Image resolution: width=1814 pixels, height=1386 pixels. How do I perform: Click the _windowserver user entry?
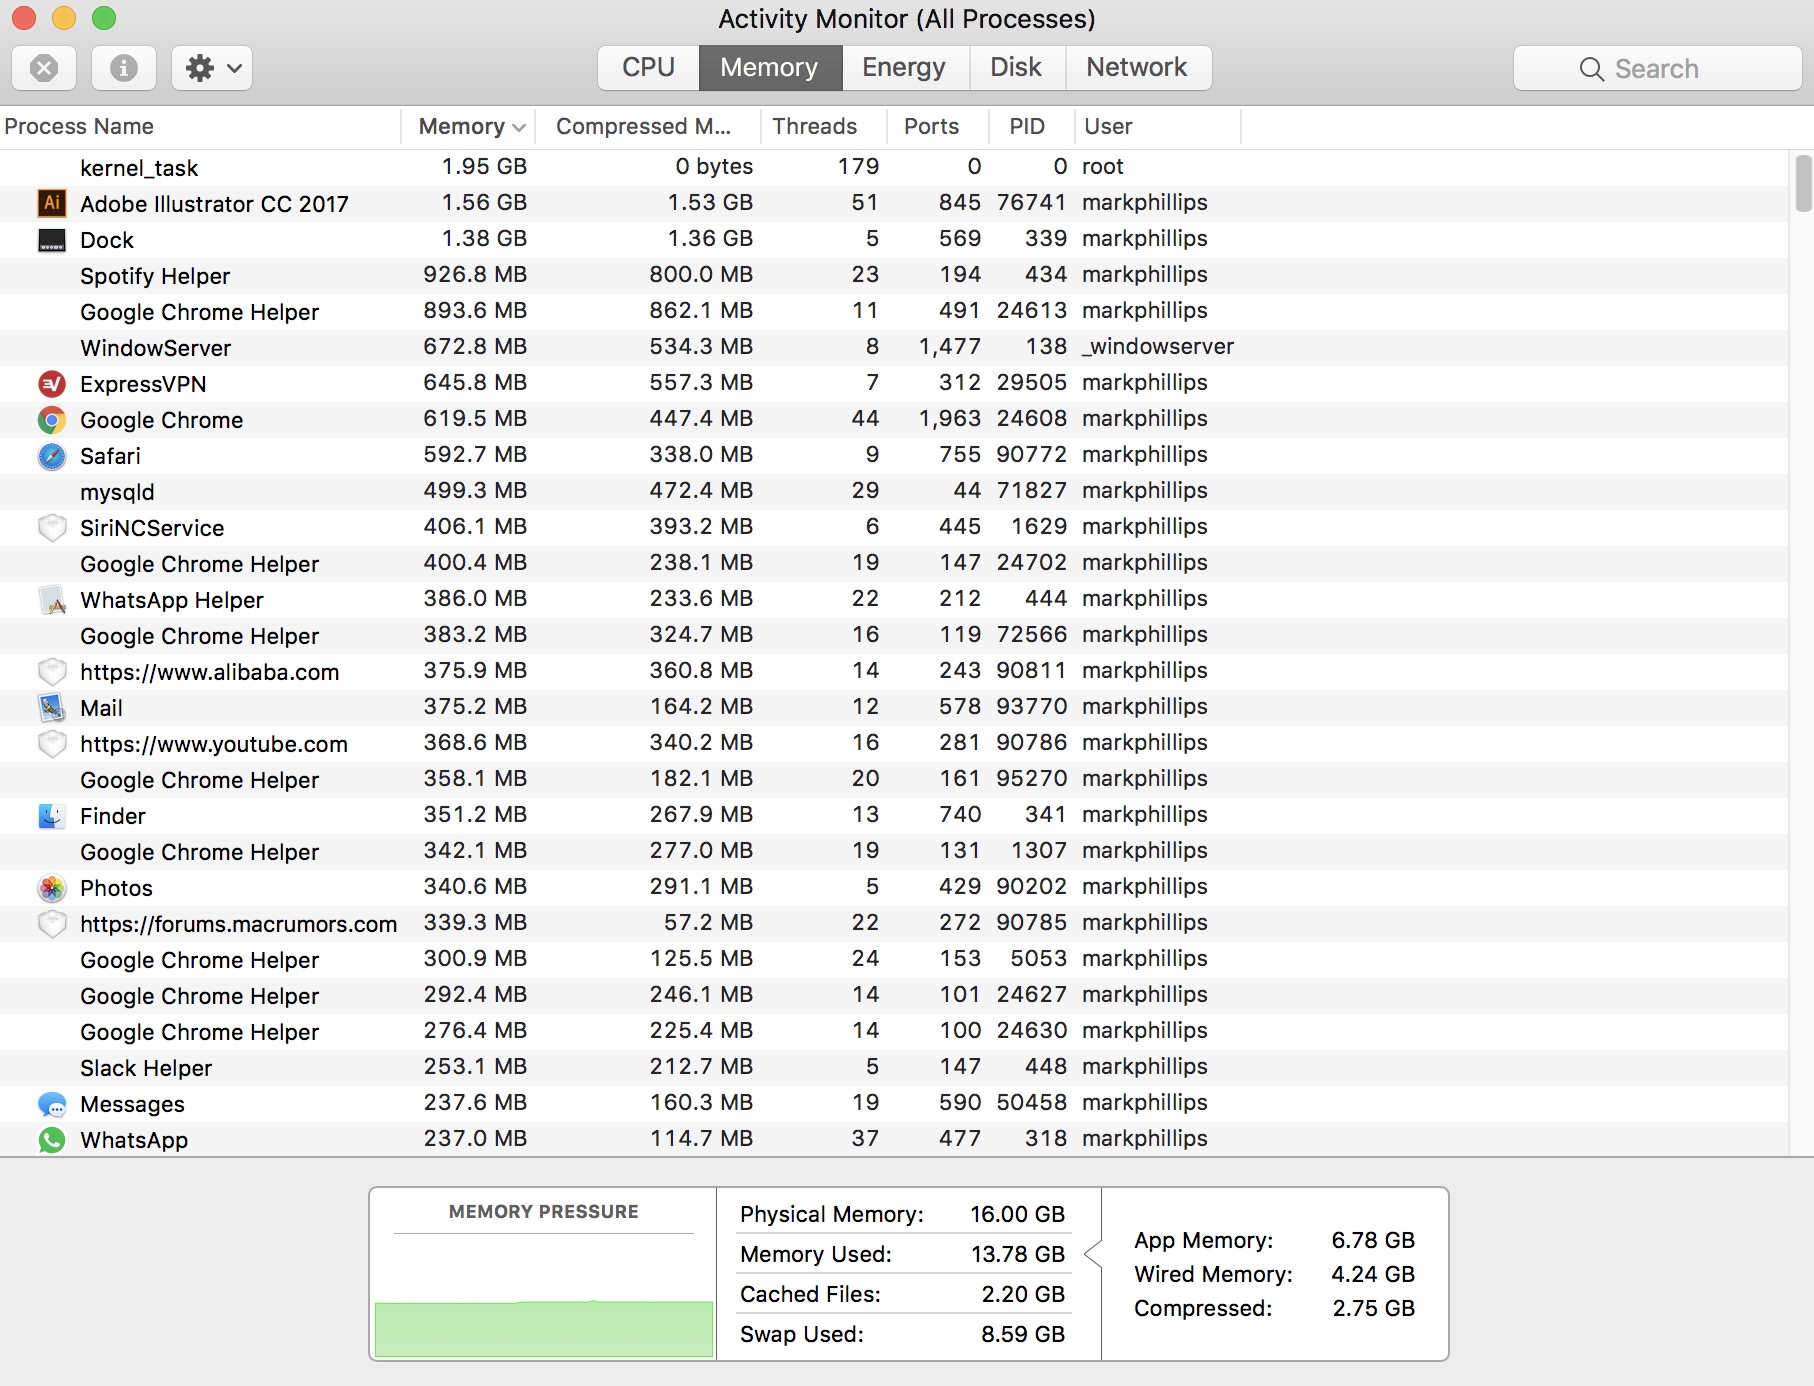[x=1158, y=346]
